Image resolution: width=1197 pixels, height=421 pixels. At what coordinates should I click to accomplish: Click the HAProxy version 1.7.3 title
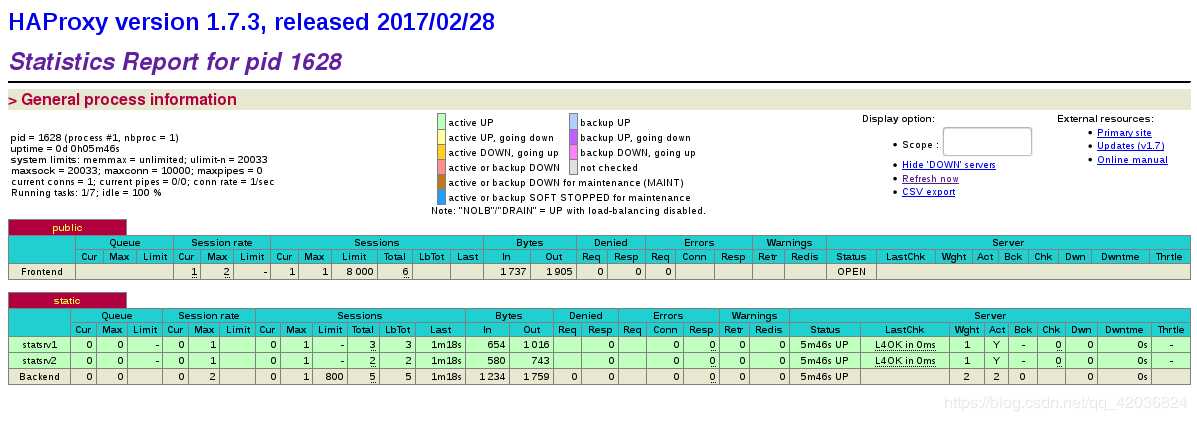pos(252,21)
